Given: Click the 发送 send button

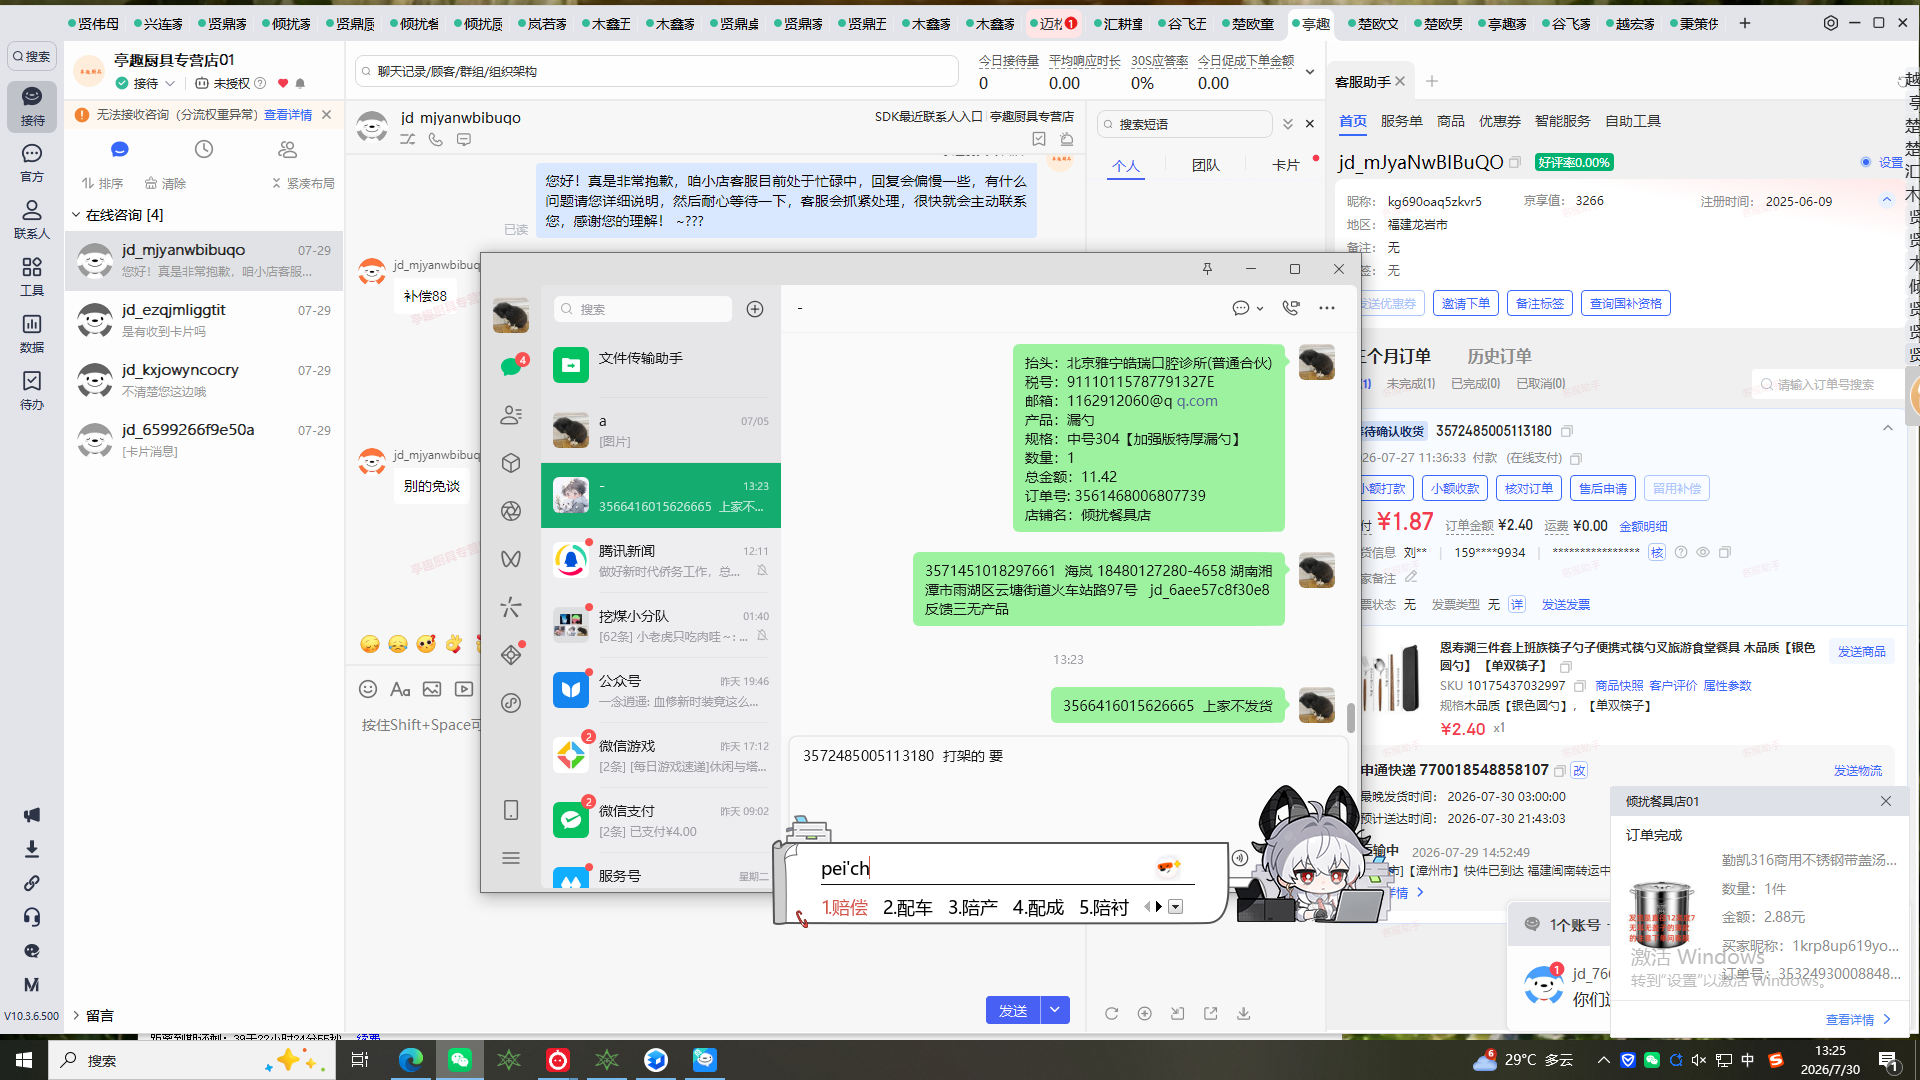Looking at the screenshot, I should (x=1013, y=1010).
